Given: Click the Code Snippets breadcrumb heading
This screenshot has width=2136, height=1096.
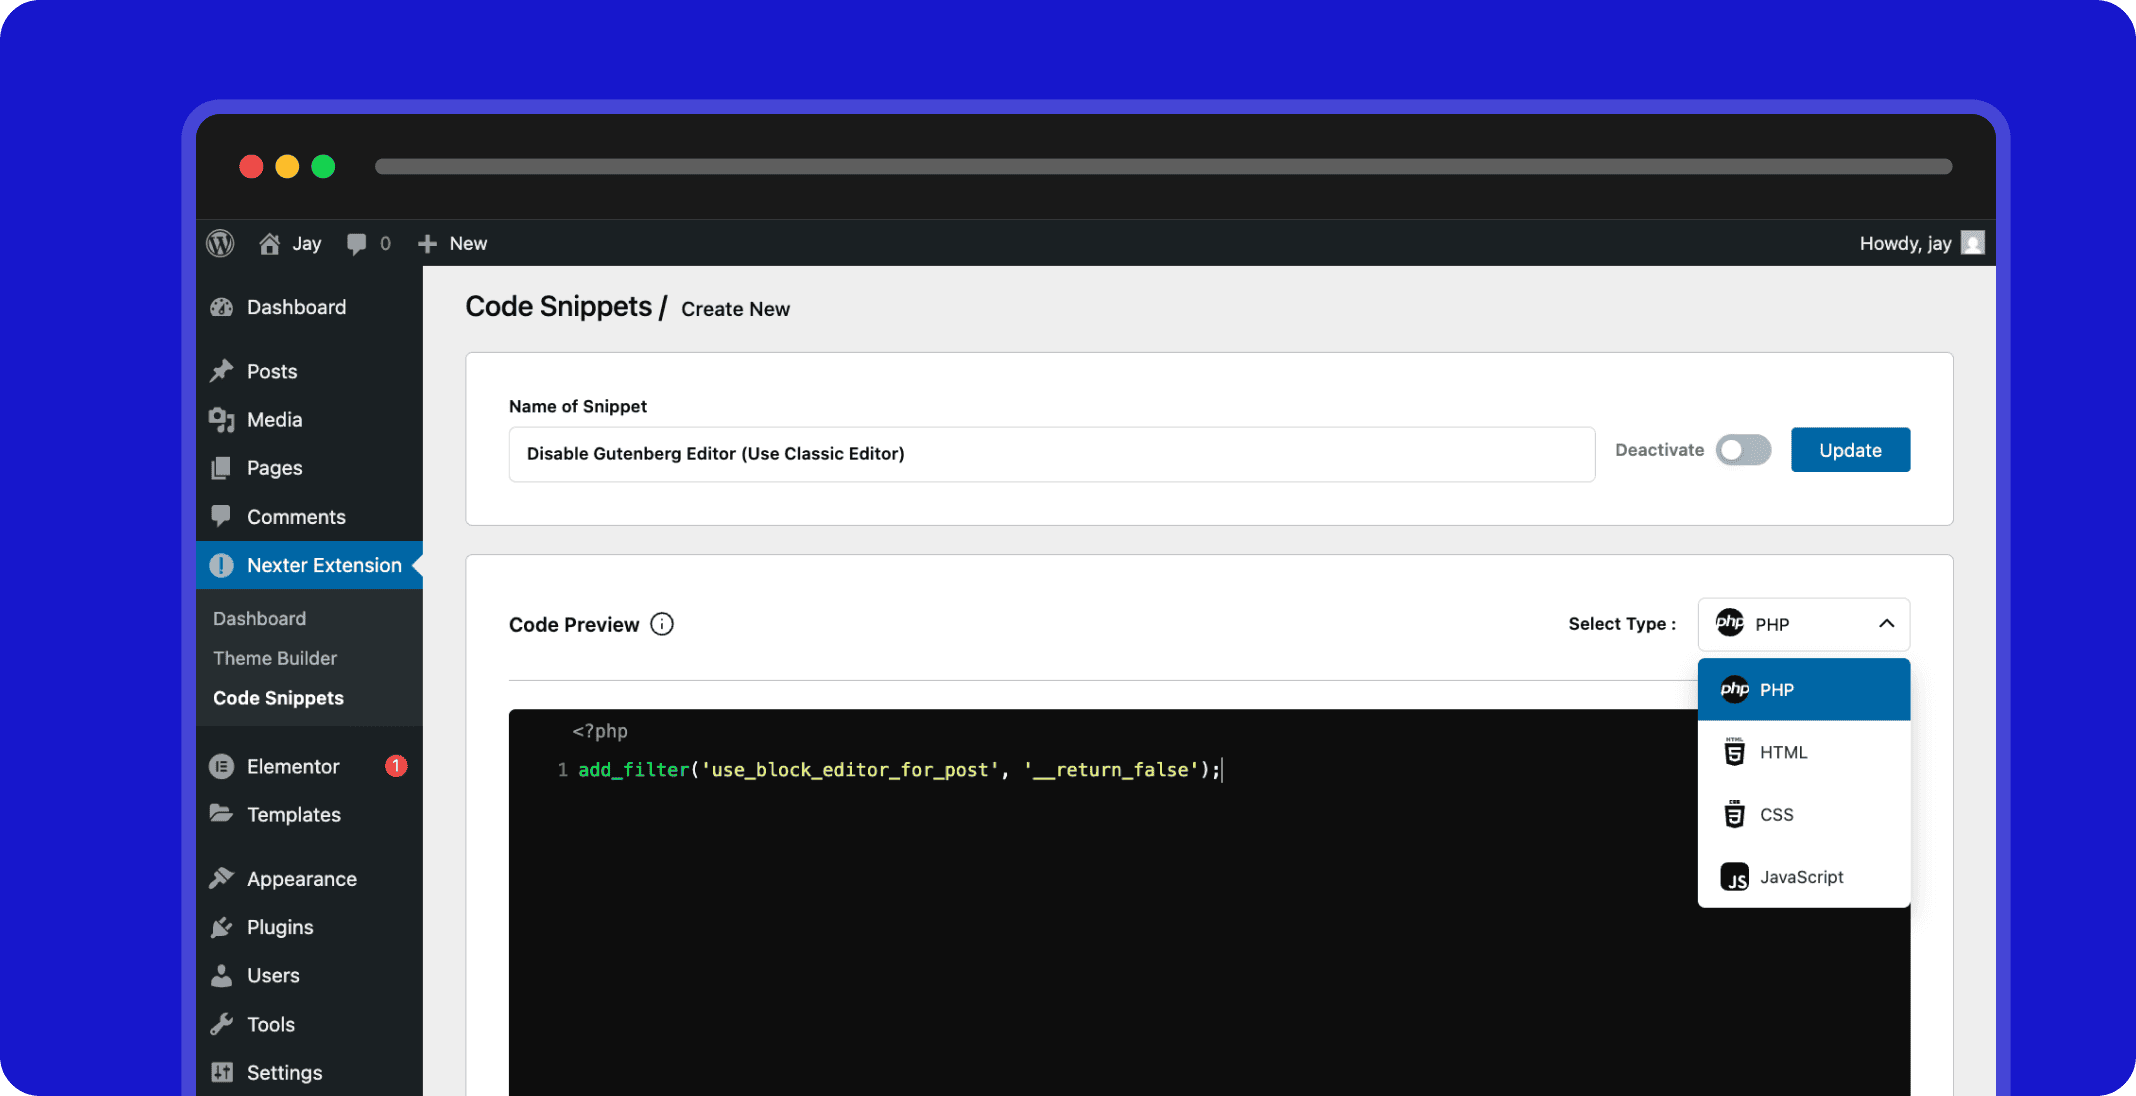Looking at the screenshot, I should 558,306.
